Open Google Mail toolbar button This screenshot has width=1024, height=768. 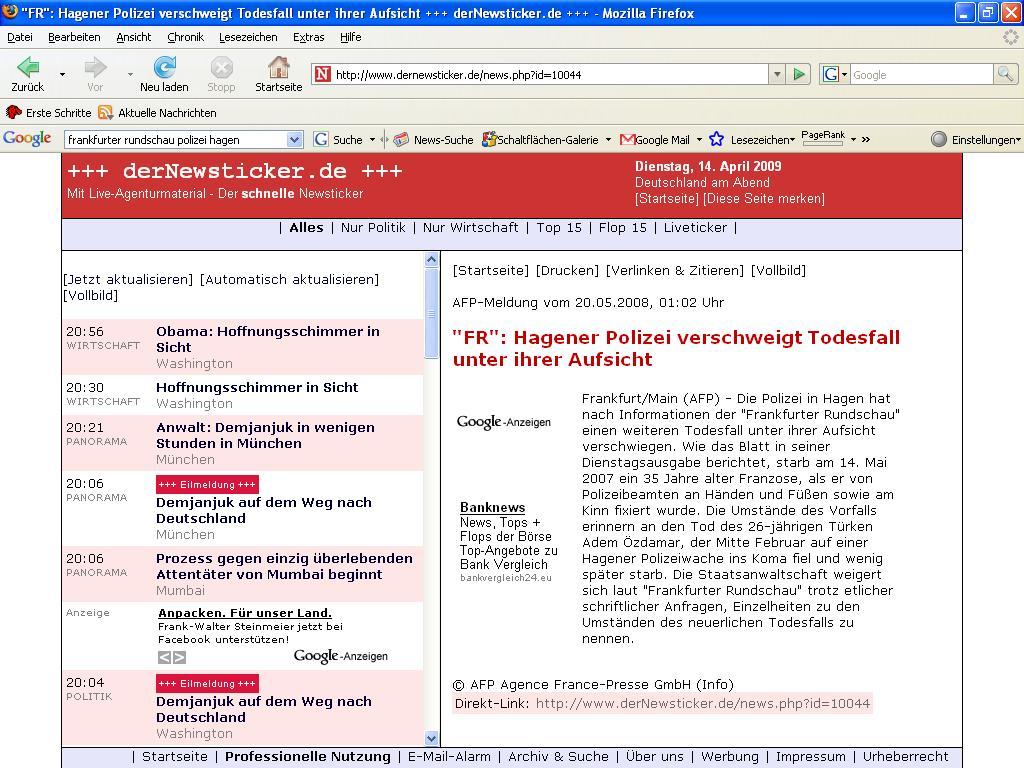tap(655, 139)
